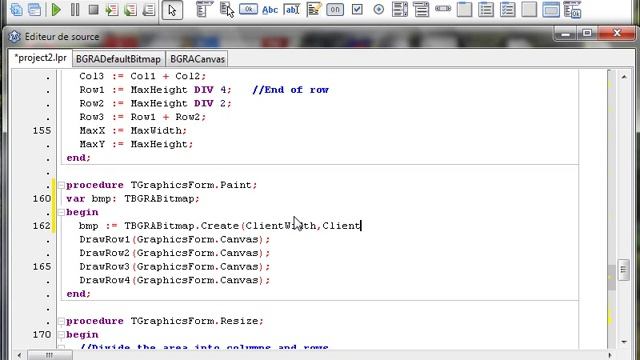This screenshot has height=360, width=640.
Task: Switch to the *project2.lpr tab
Action: 40,58
